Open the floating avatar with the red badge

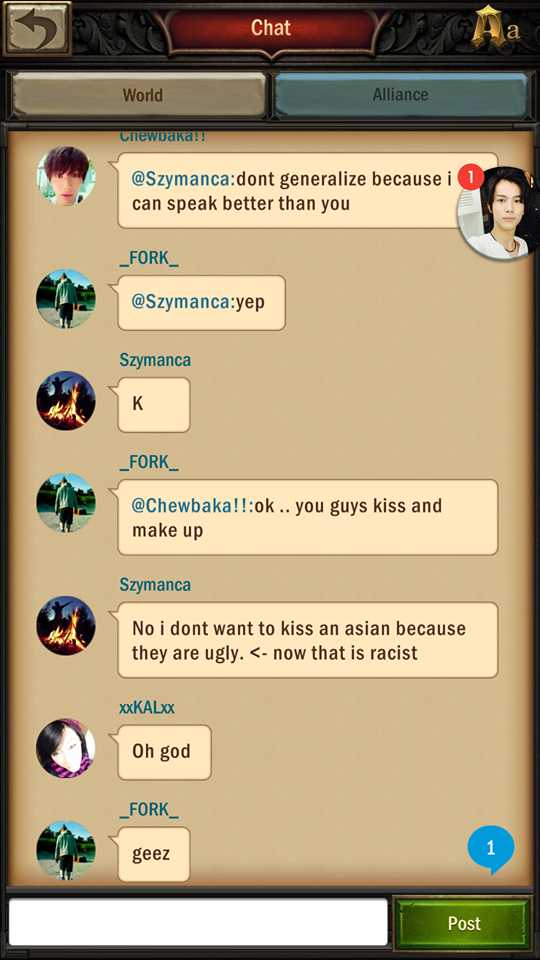497,213
